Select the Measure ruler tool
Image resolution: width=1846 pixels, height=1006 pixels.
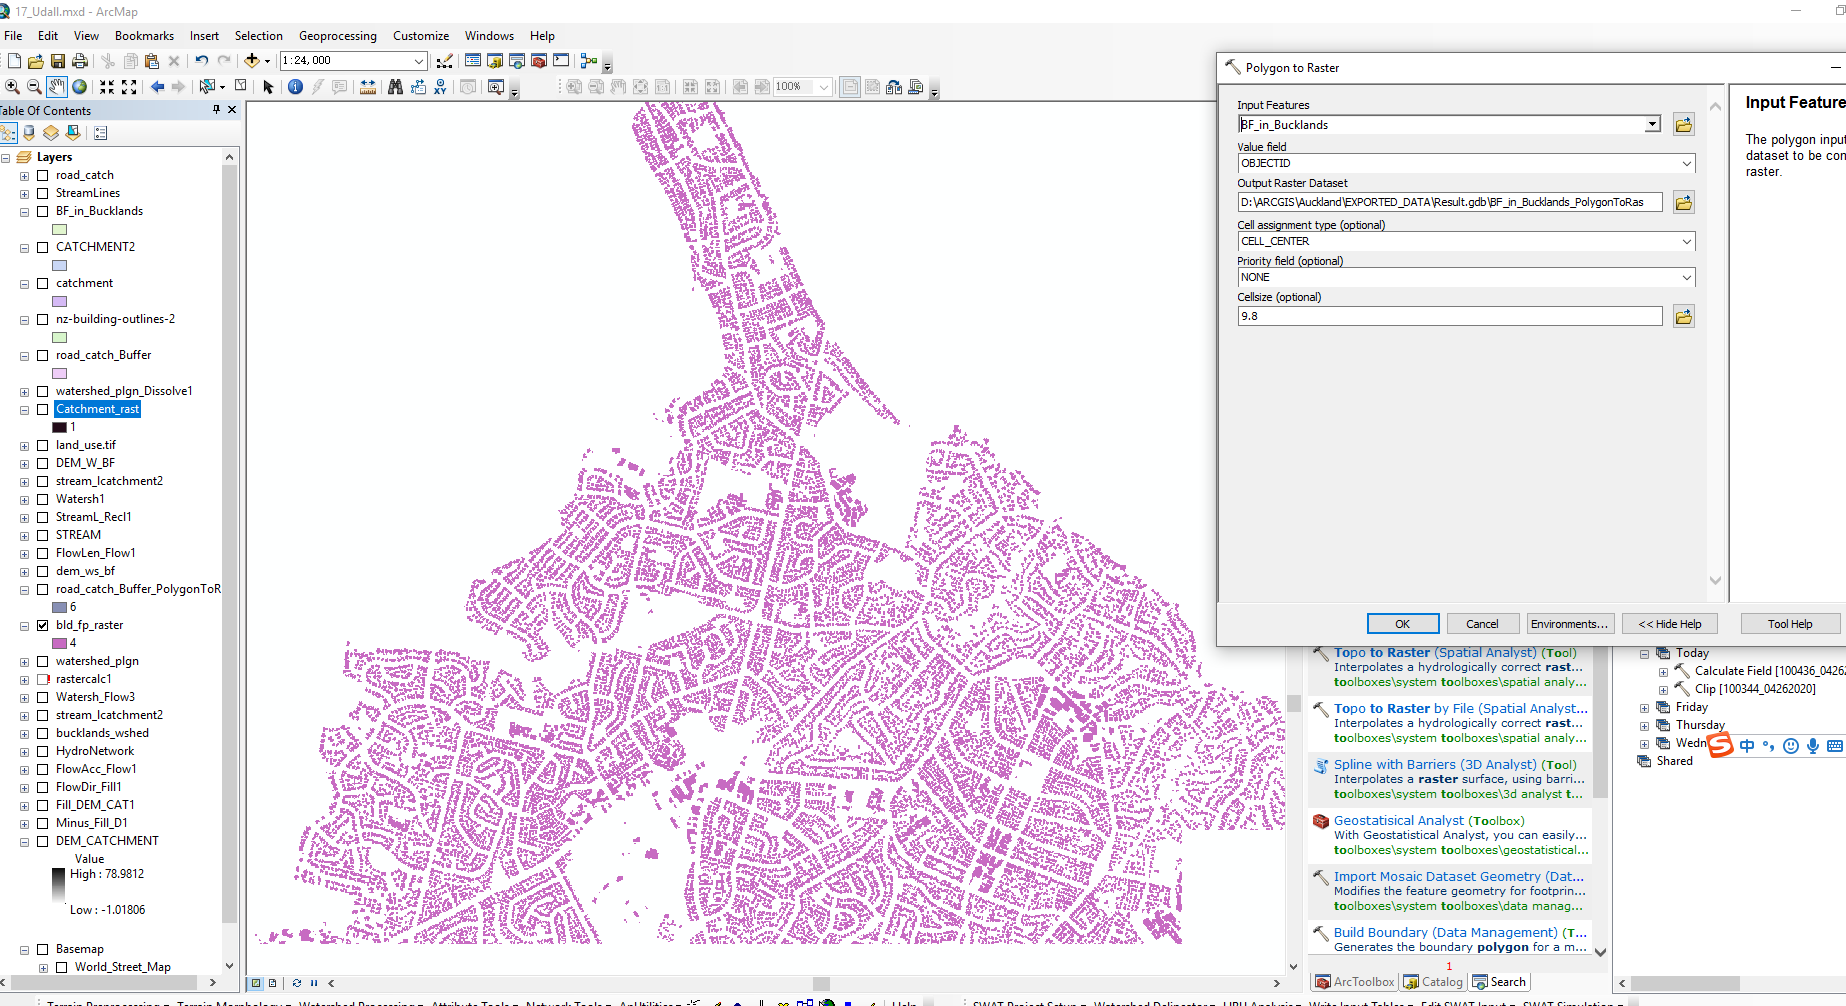pos(368,87)
